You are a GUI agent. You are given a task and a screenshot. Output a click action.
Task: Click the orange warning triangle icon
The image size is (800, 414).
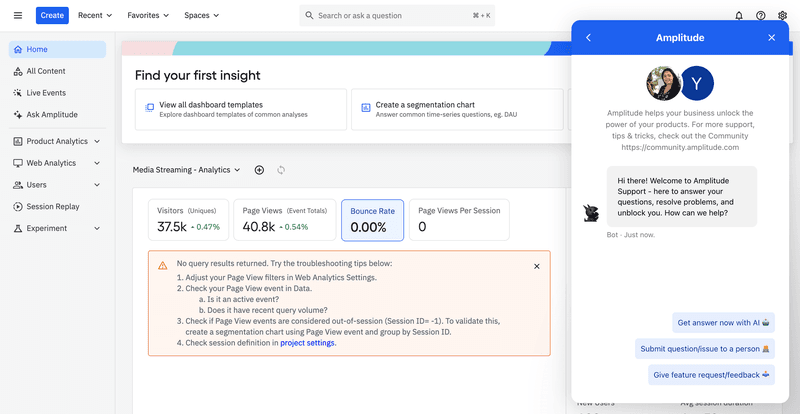tap(162, 265)
